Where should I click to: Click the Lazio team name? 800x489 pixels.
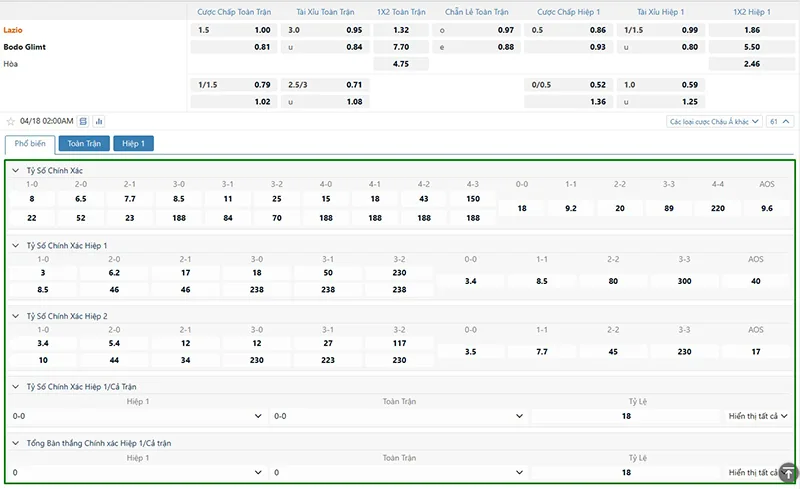(15, 30)
